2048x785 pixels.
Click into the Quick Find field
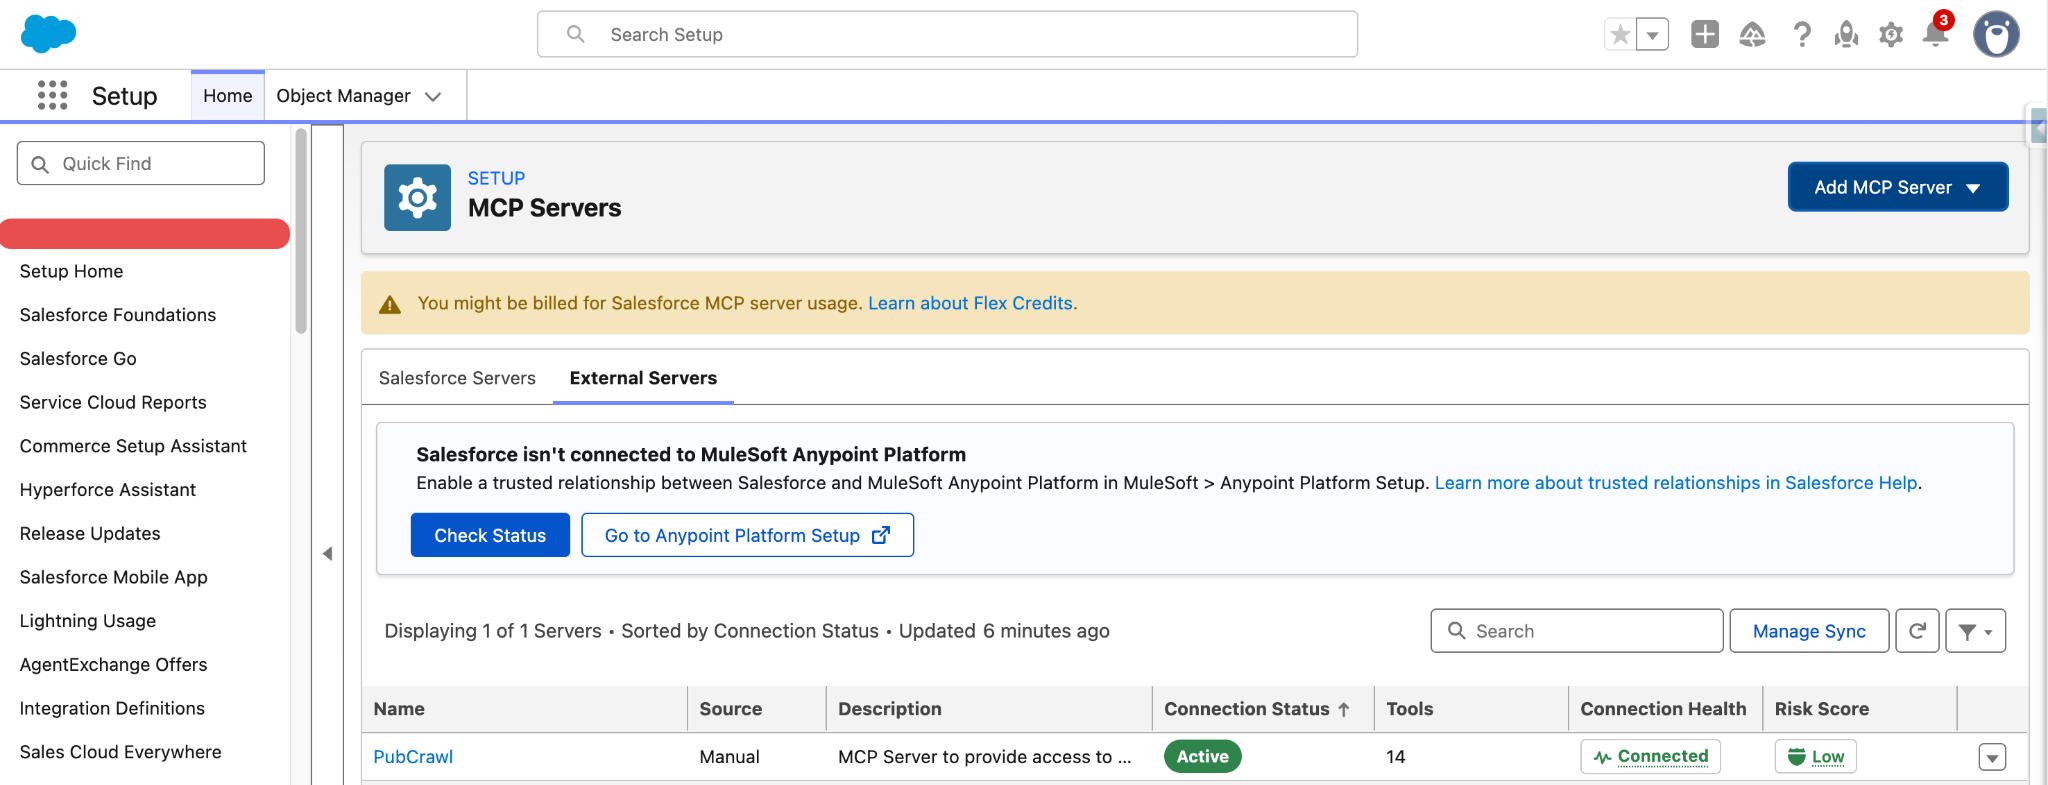point(141,163)
